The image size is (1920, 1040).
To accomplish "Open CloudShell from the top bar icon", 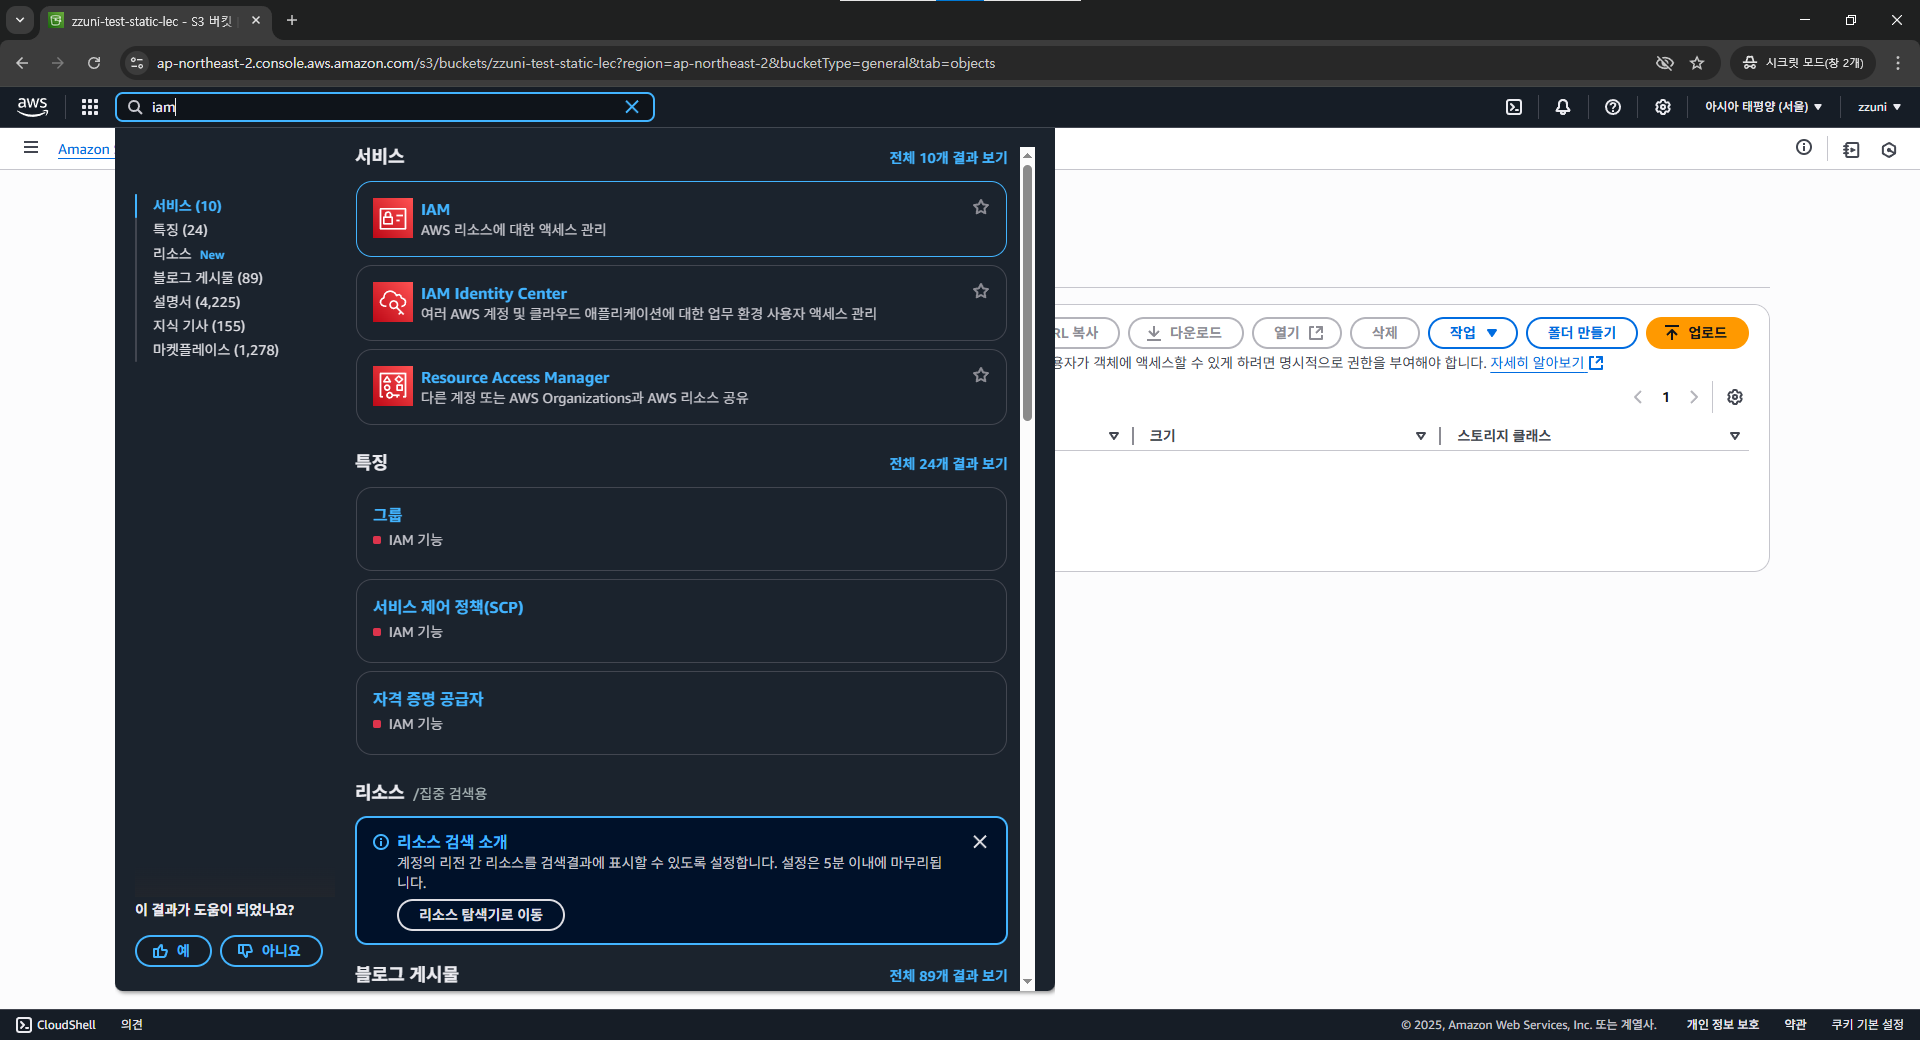I will coord(1514,107).
